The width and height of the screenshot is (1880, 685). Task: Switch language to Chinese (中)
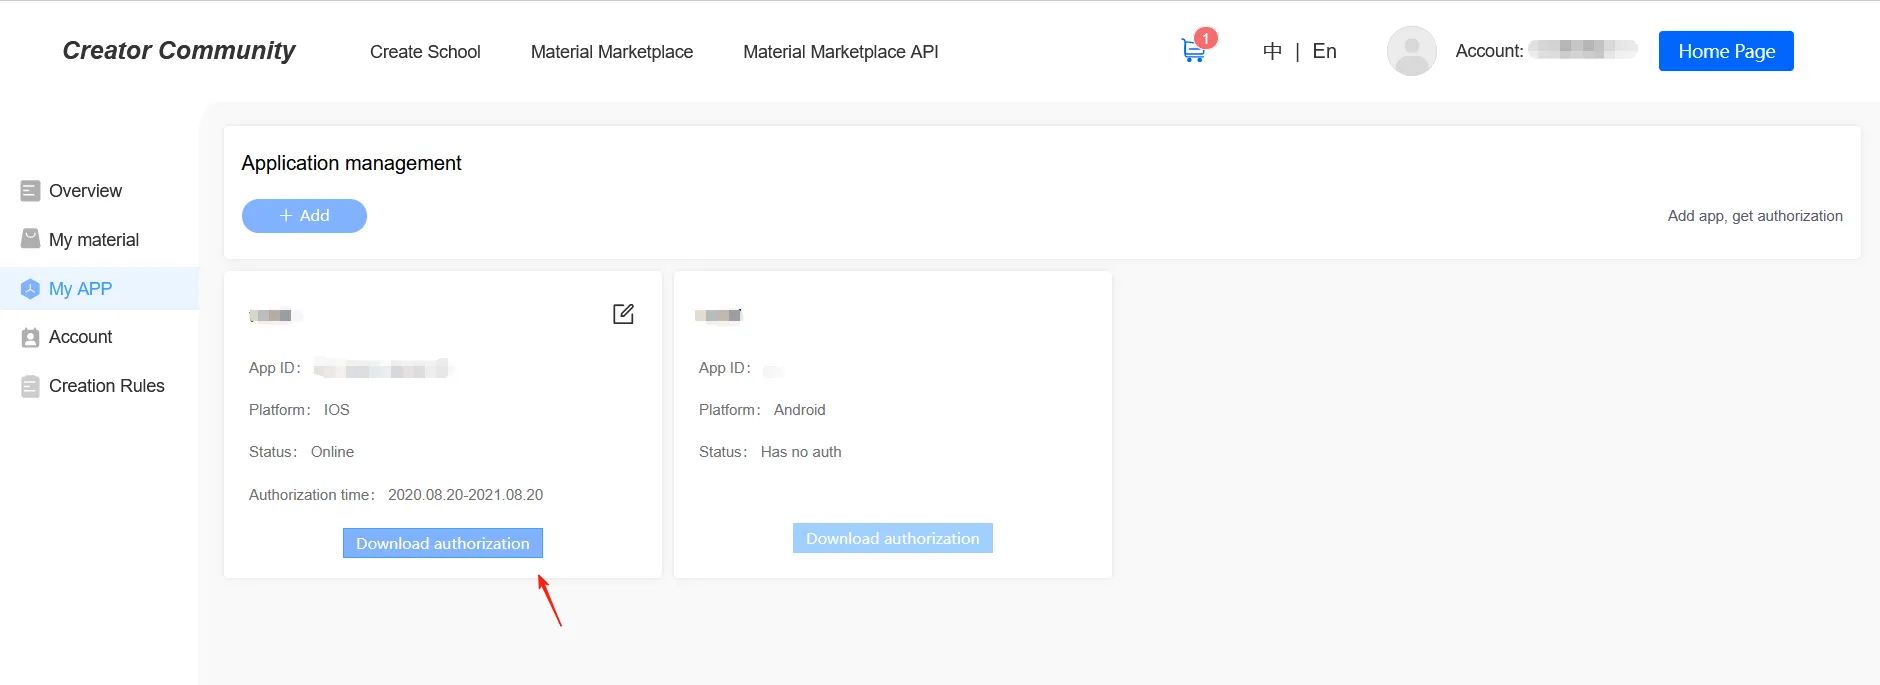1272,51
